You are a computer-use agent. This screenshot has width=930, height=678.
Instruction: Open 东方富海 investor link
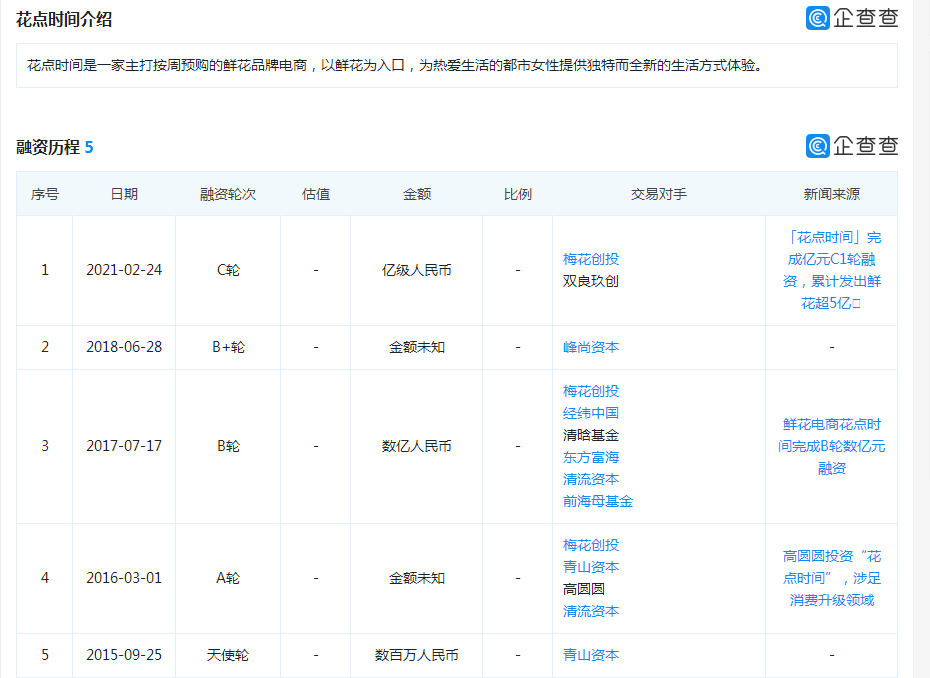591,457
